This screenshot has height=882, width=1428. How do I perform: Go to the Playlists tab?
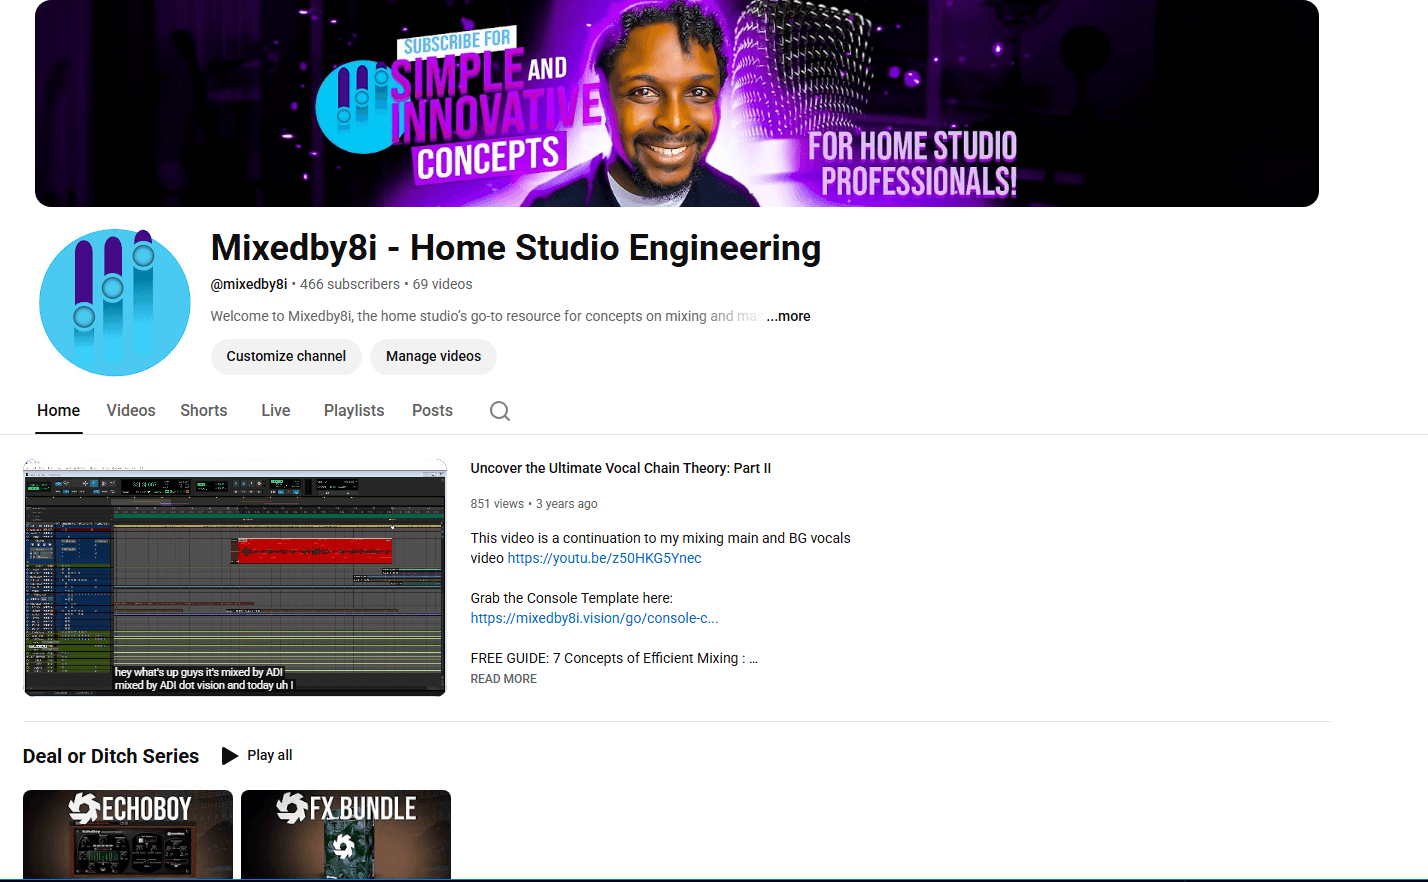click(354, 411)
